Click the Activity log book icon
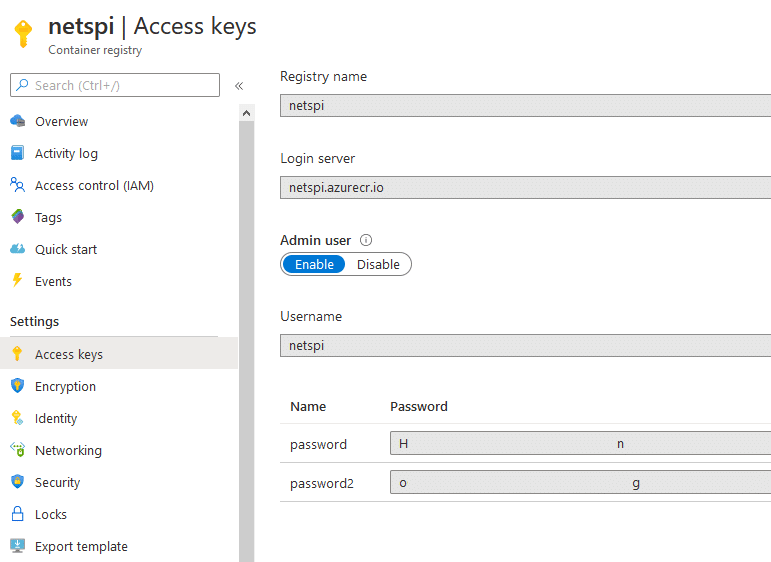This screenshot has width=771, height=562. (x=17, y=153)
